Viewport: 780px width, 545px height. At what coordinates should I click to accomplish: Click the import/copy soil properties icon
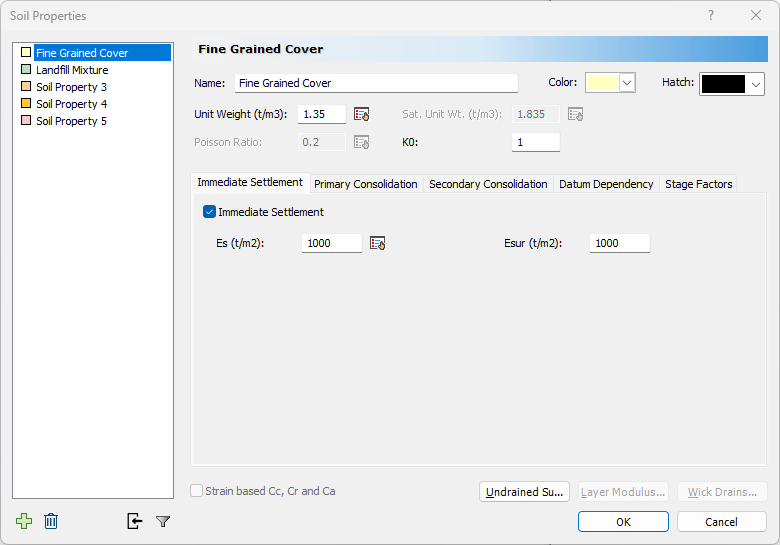pos(134,521)
